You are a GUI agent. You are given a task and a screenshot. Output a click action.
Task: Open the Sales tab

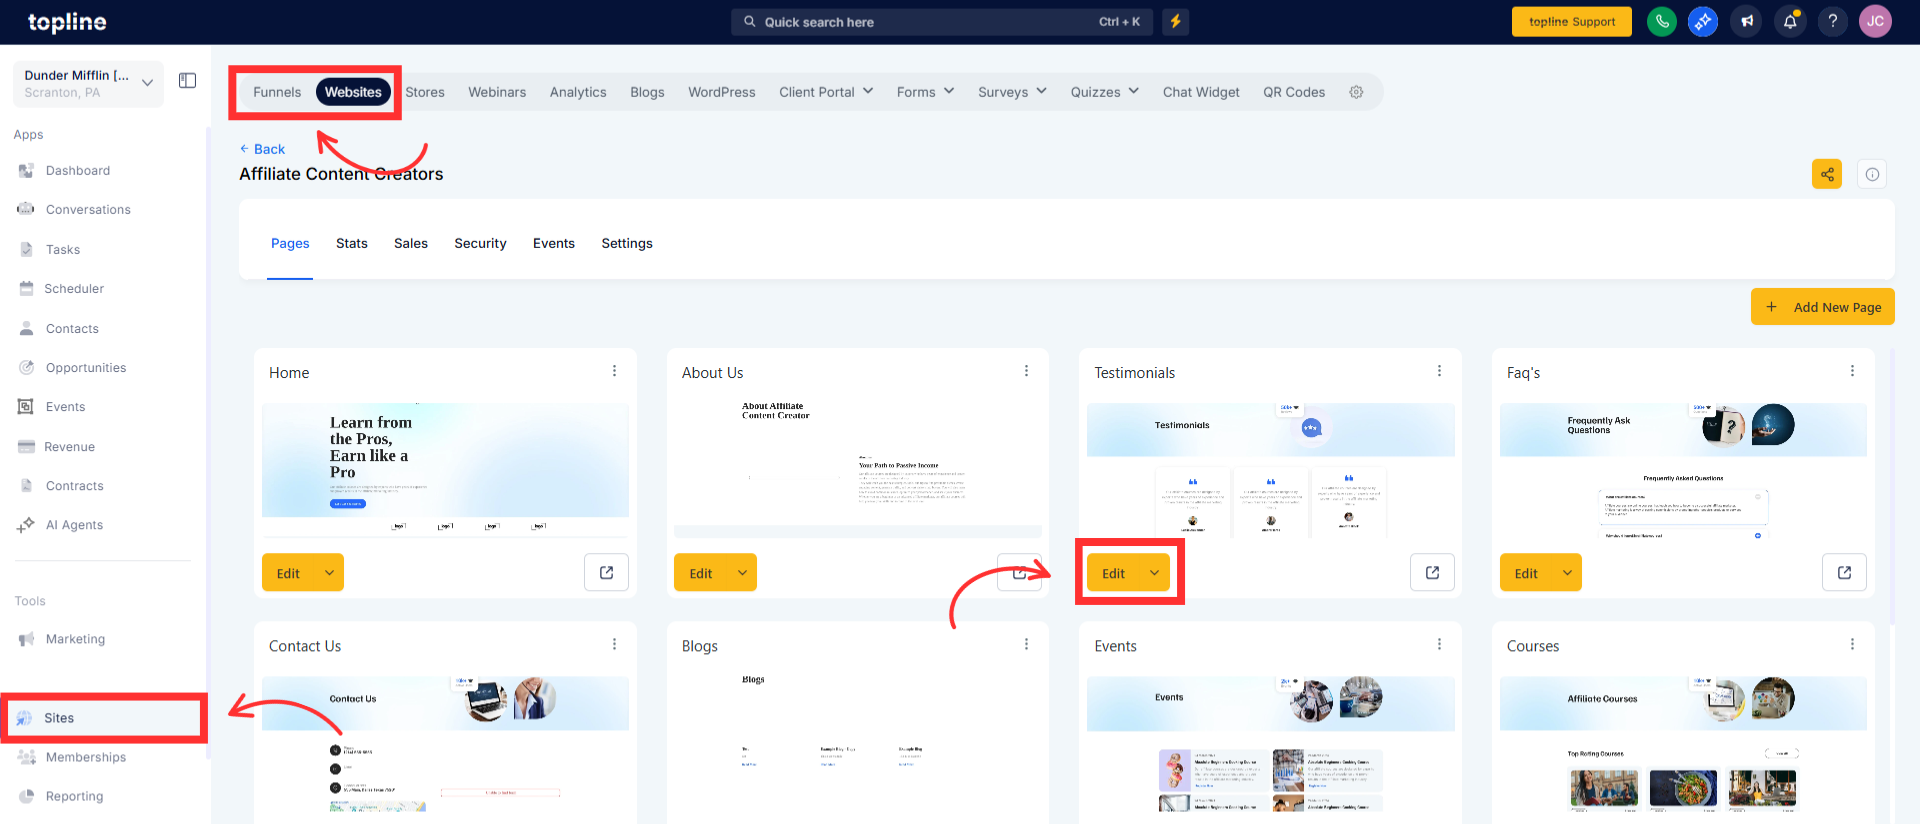(x=411, y=243)
